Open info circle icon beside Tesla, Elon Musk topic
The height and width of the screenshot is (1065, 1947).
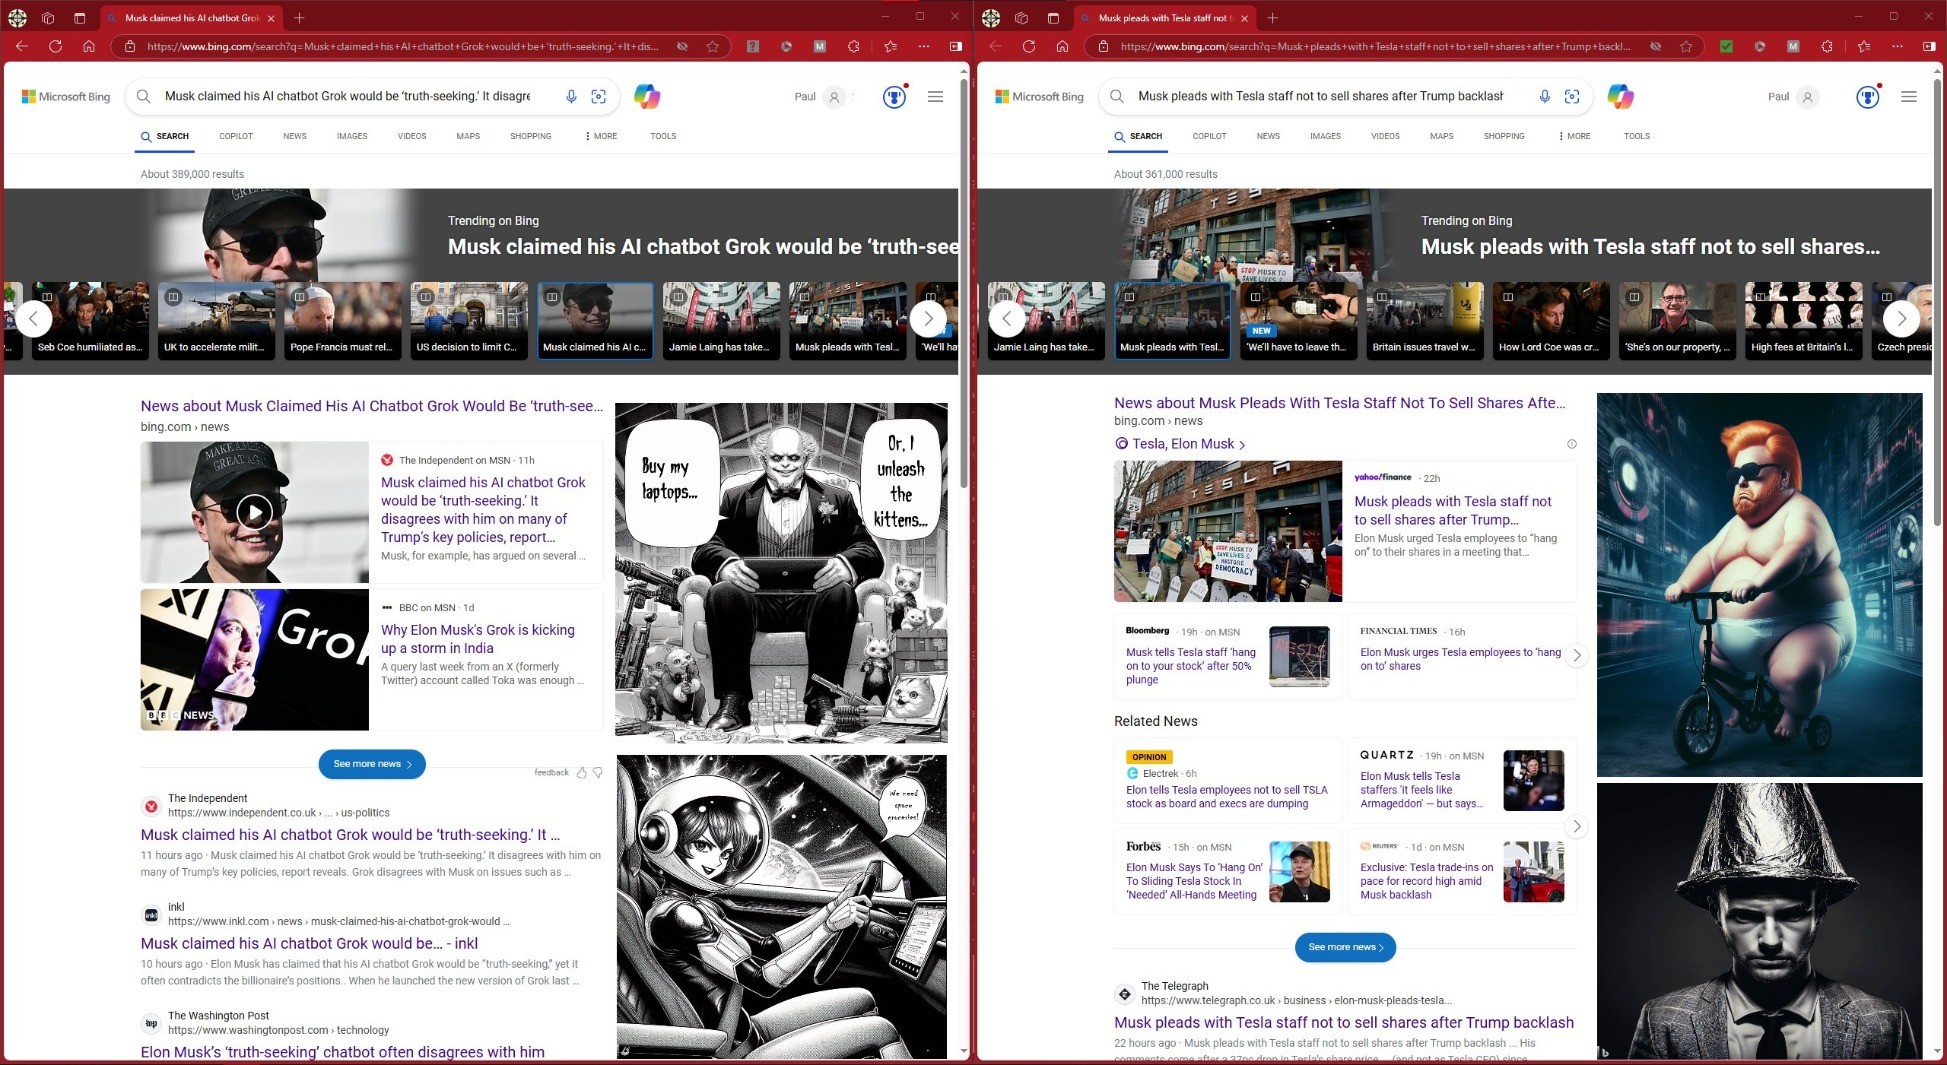click(1571, 444)
